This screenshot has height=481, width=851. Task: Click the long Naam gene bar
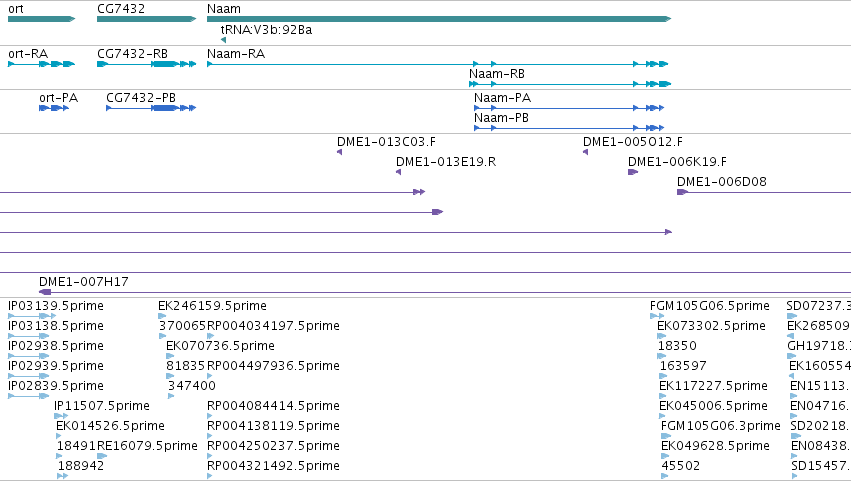point(439,19)
